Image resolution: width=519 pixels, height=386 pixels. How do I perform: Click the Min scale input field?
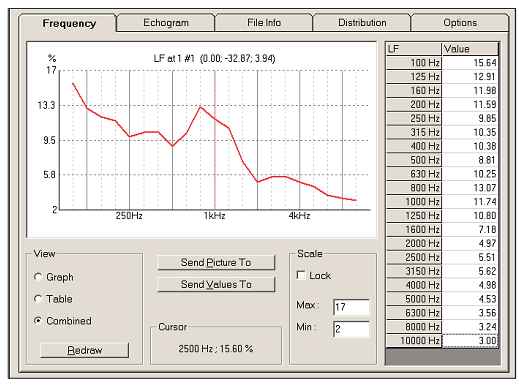tap(351, 329)
